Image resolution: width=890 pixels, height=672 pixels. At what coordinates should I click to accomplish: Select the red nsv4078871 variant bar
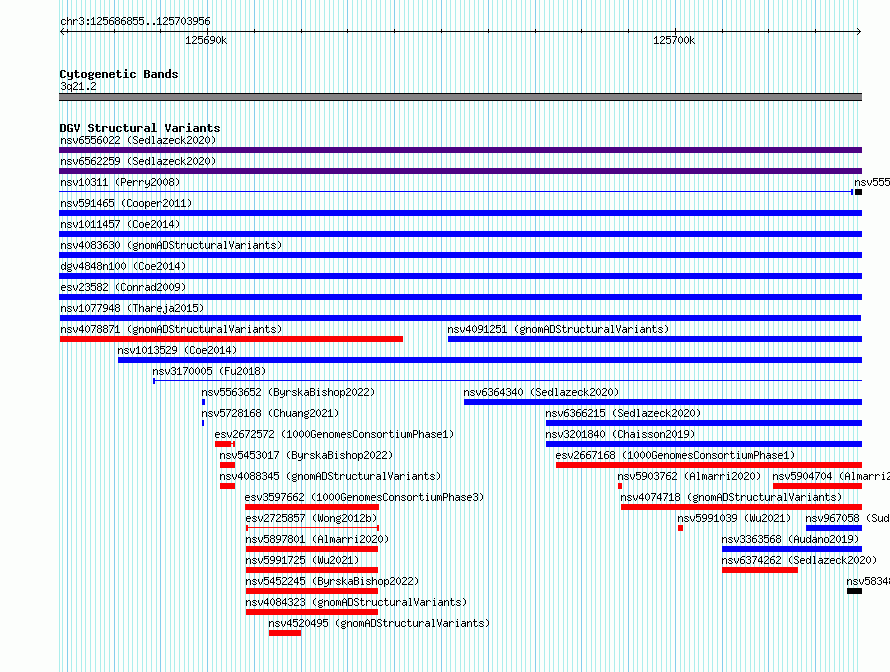(x=231, y=339)
